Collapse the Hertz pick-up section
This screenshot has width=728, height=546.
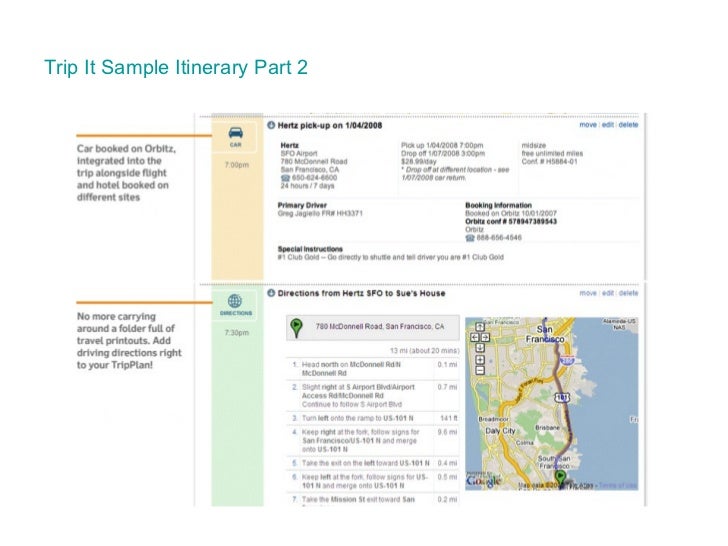tap(271, 125)
